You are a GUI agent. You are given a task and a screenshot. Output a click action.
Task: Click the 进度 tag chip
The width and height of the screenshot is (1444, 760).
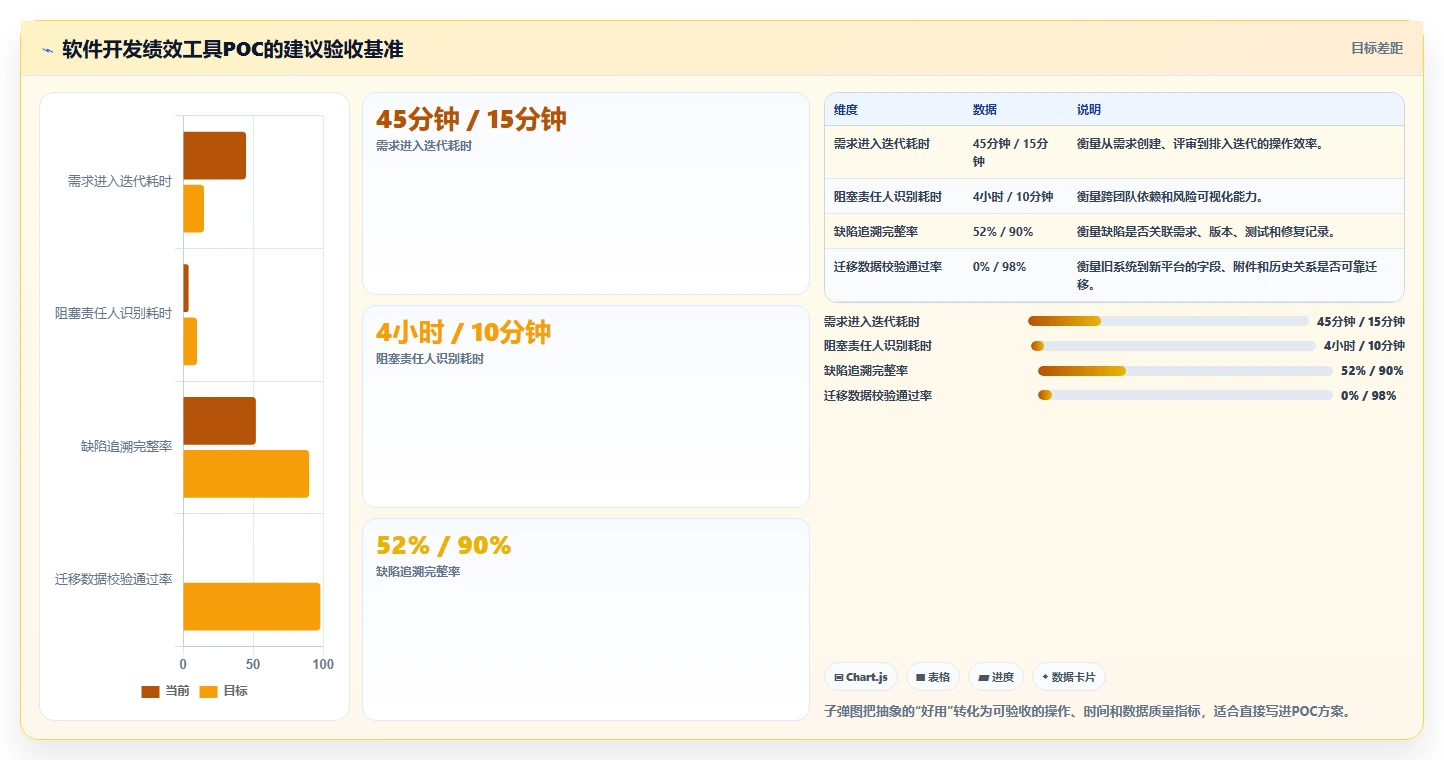pyautogui.click(x=996, y=677)
